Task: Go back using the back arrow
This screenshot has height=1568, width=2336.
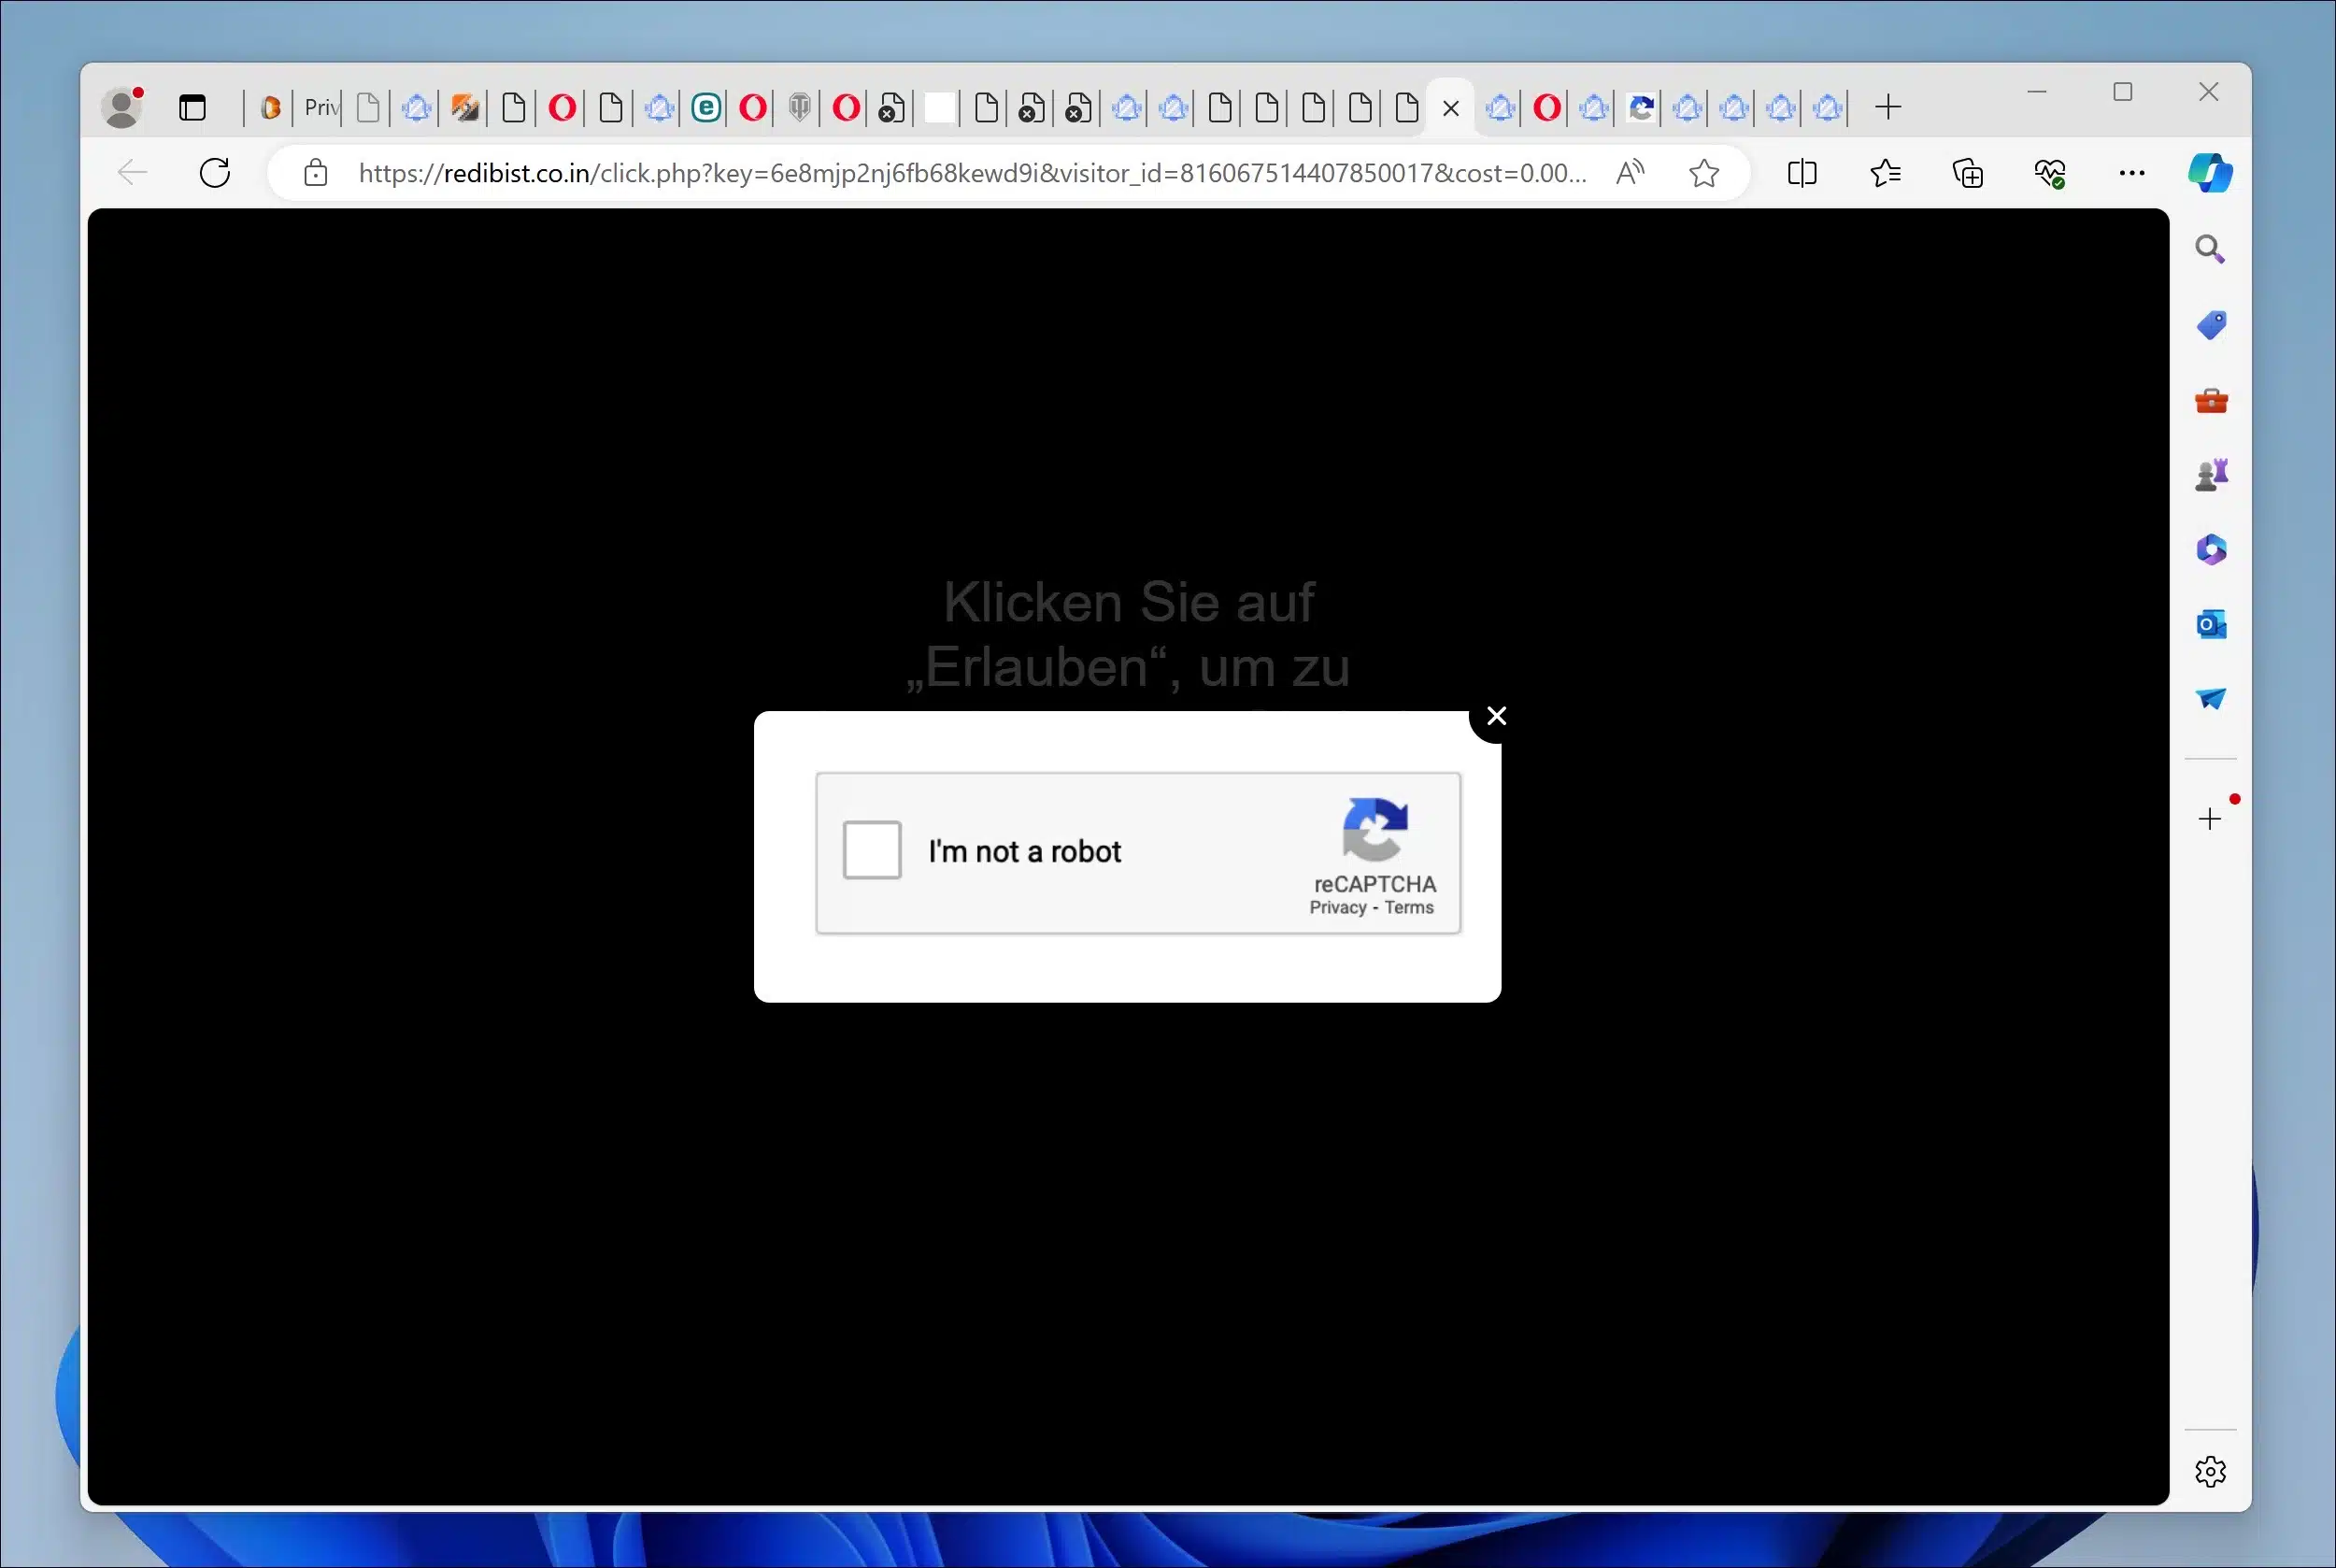Action: 132,173
